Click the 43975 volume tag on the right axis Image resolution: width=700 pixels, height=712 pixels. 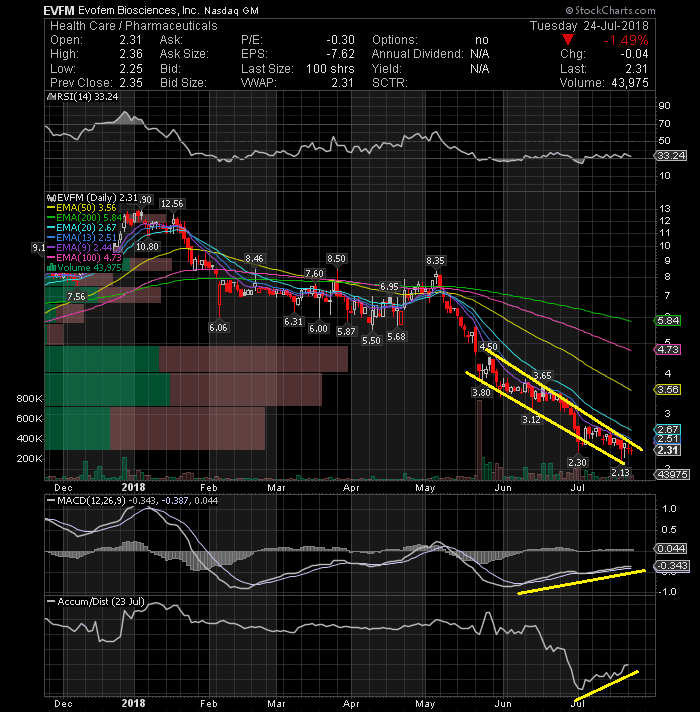[672, 475]
